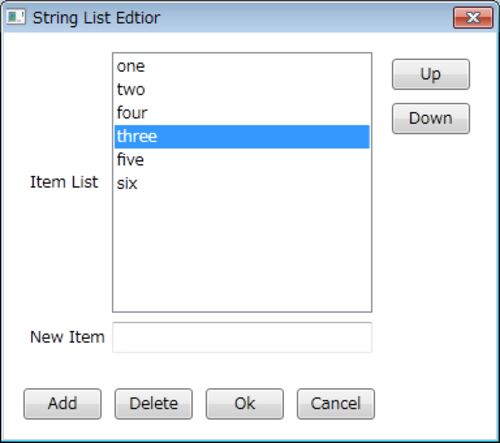
Task: Click the "New Item" label
Action: (67, 337)
